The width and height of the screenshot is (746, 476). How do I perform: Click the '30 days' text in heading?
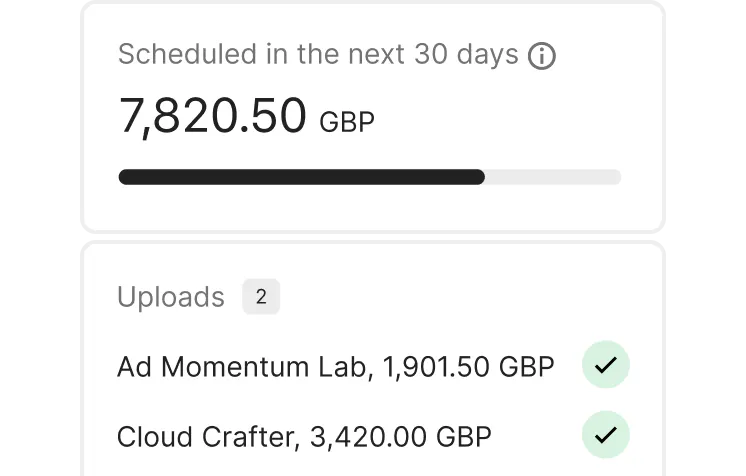point(466,55)
